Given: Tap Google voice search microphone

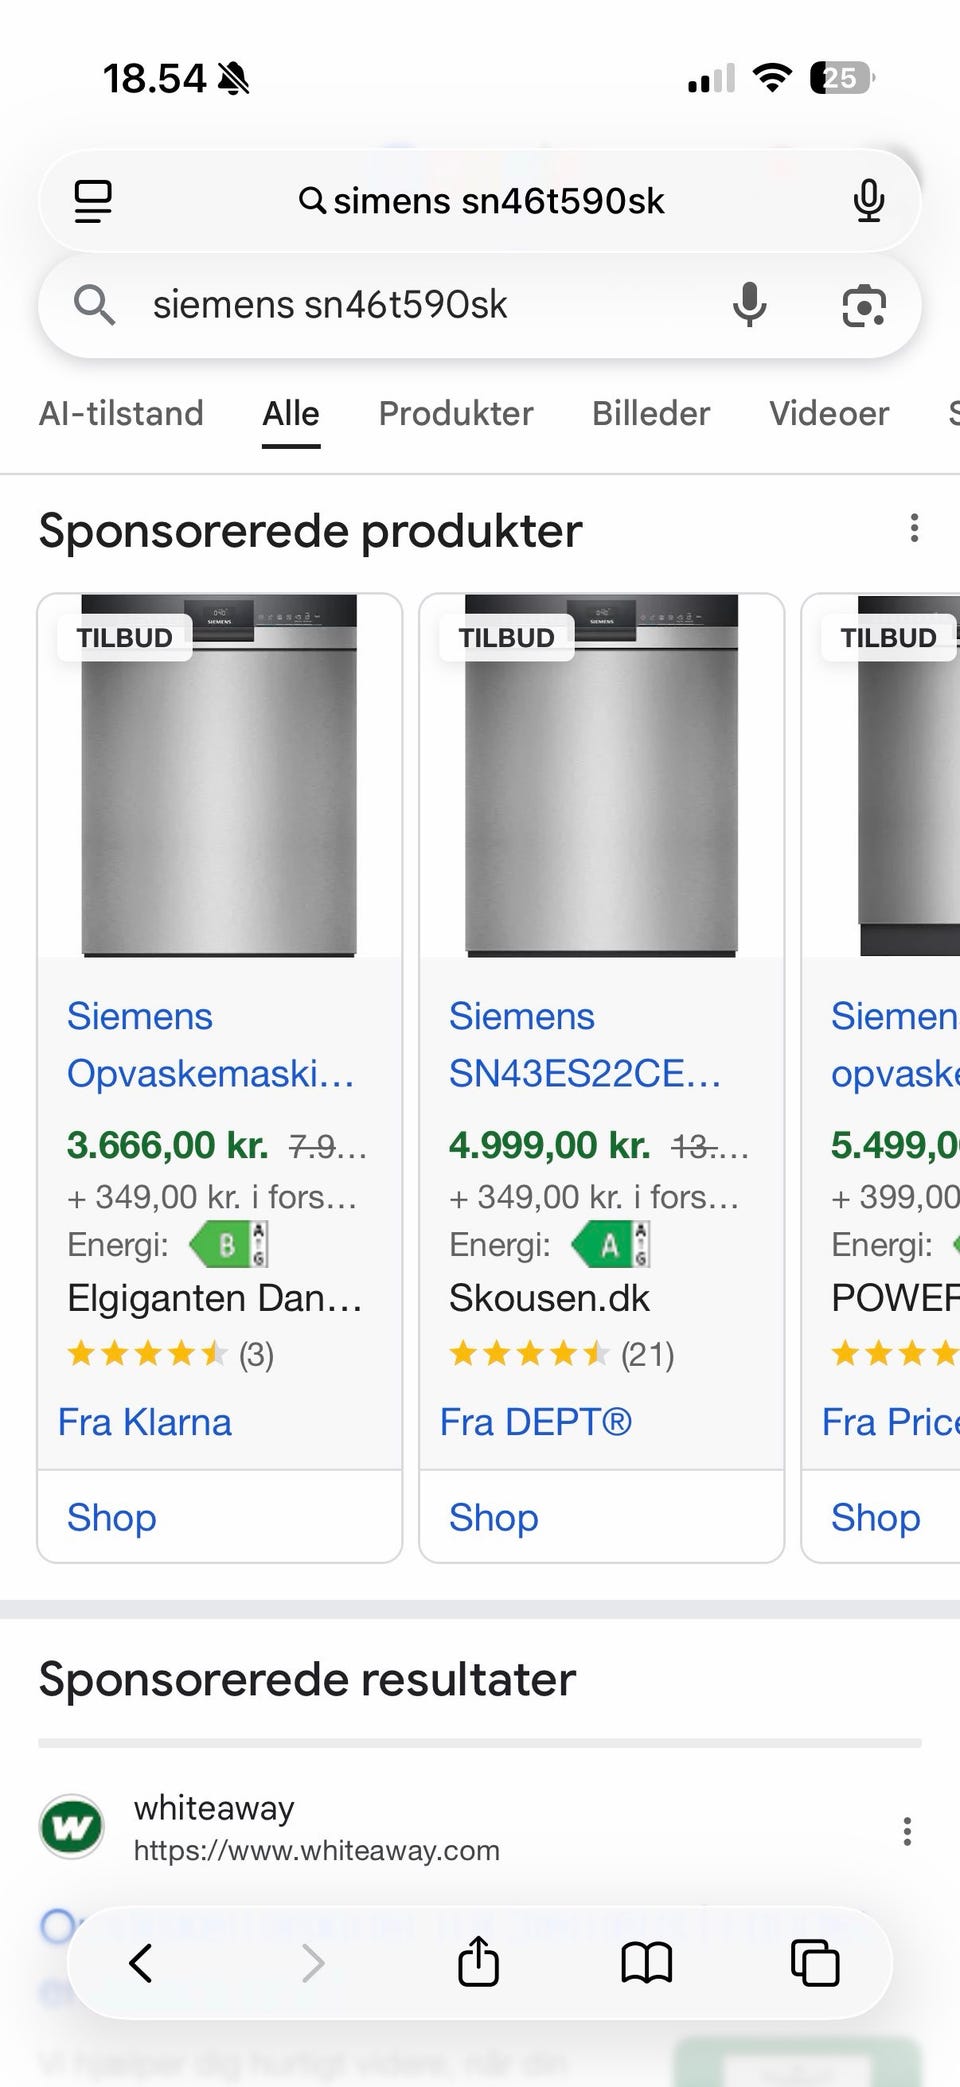Looking at the screenshot, I should (x=749, y=304).
